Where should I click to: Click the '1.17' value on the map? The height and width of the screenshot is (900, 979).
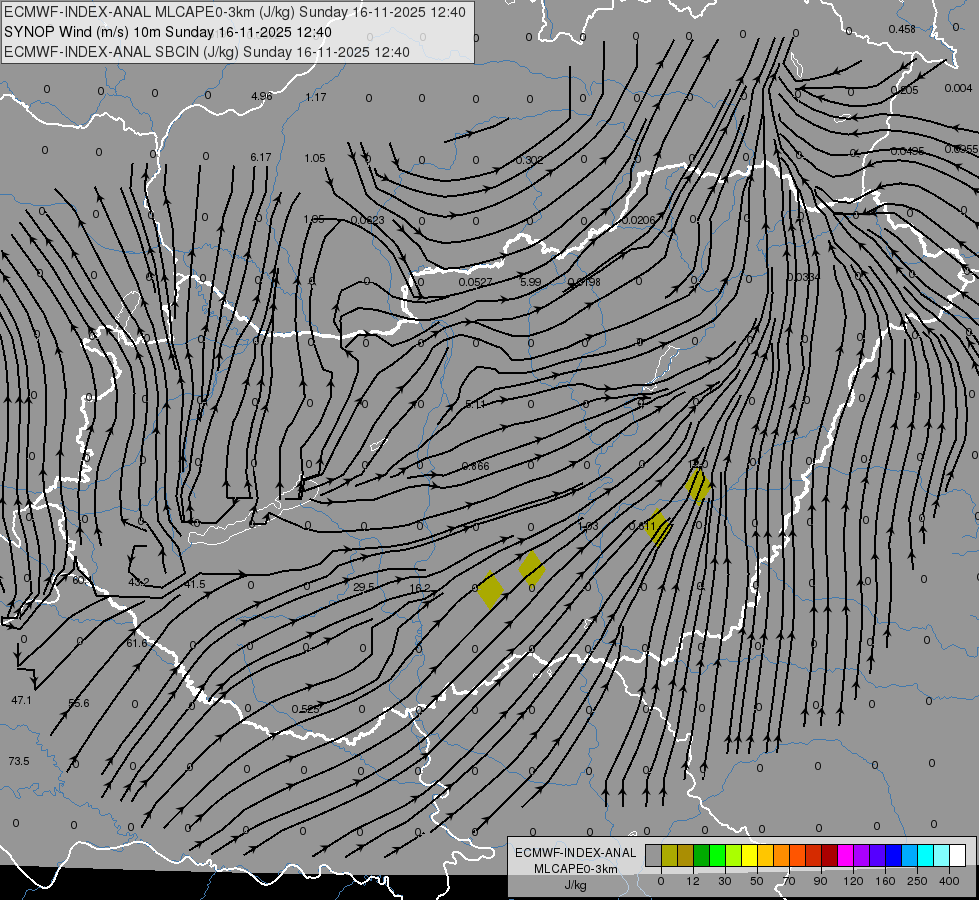coord(316,97)
